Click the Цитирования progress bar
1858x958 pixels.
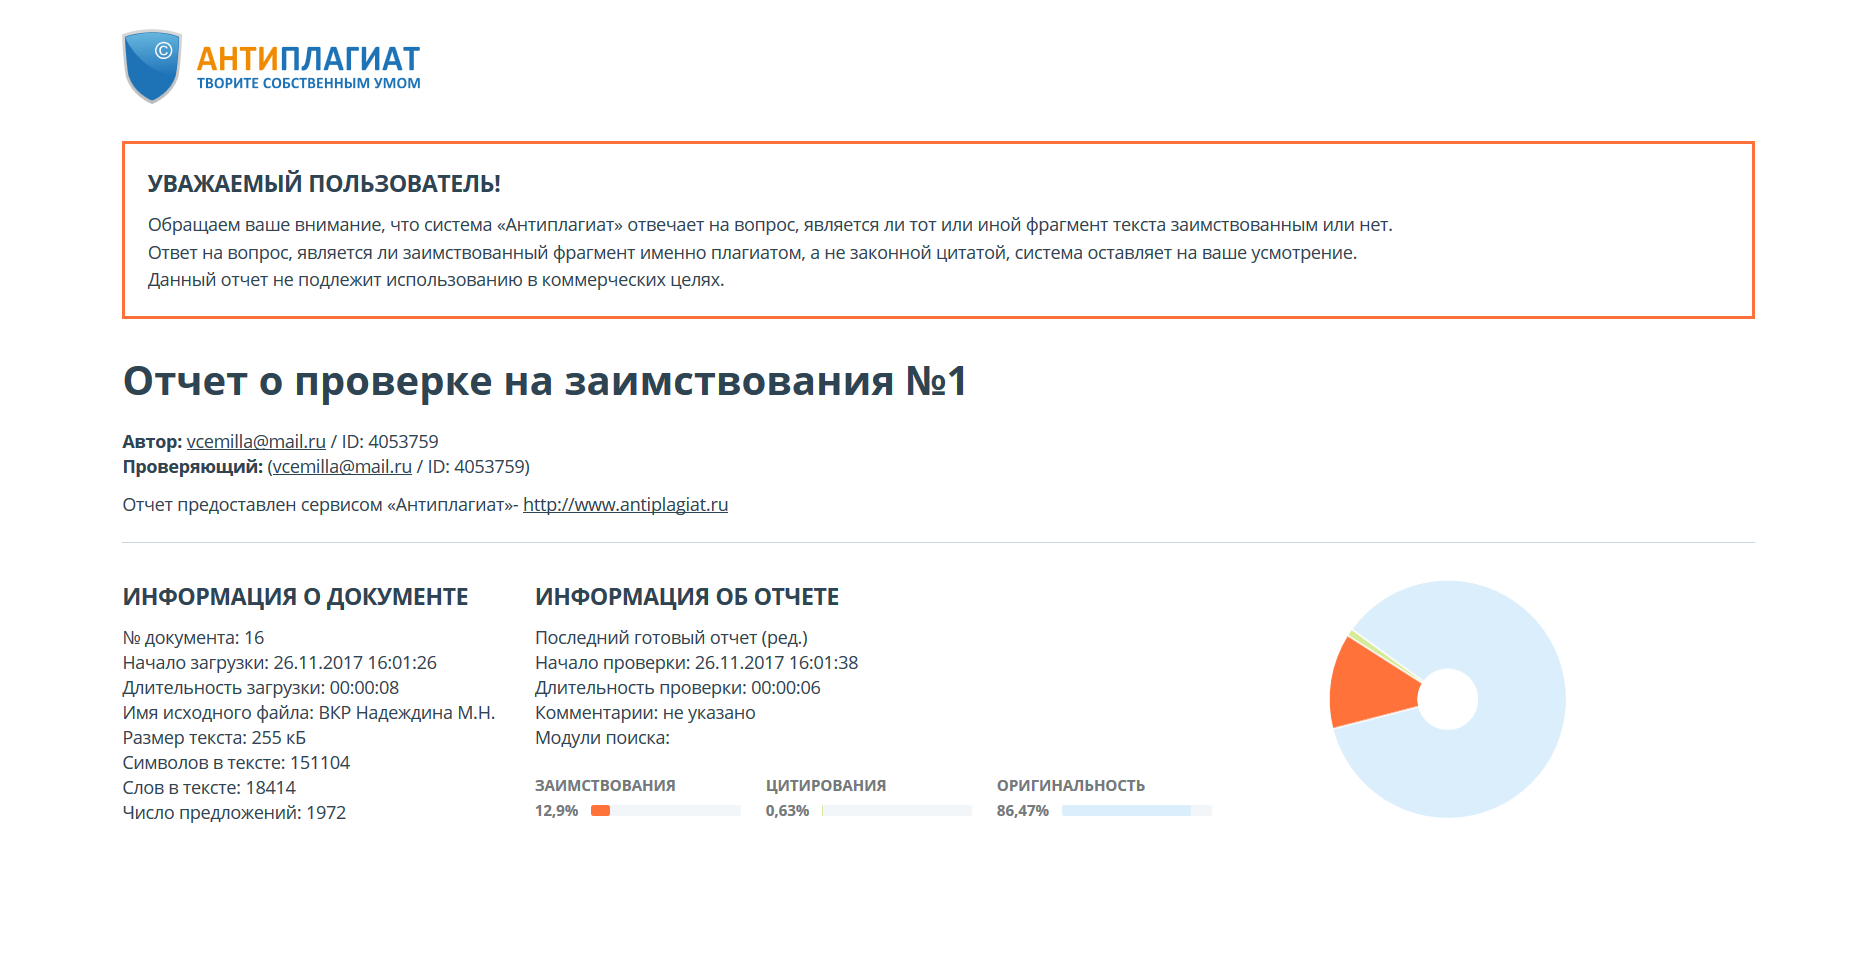tap(895, 811)
